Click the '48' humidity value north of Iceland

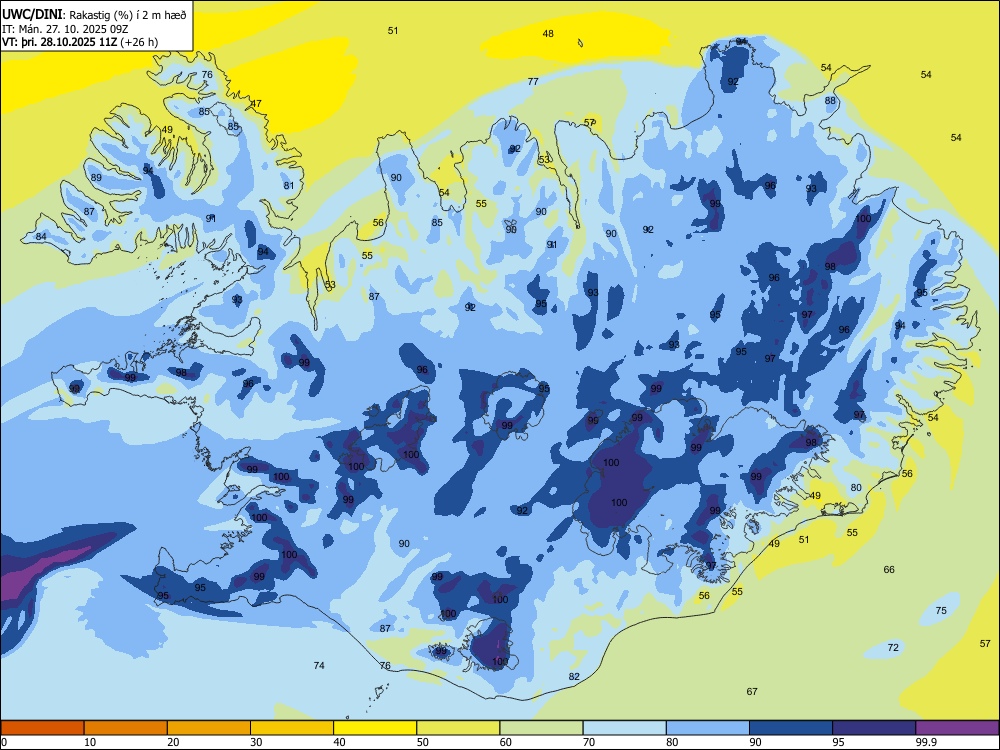click(548, 34)
